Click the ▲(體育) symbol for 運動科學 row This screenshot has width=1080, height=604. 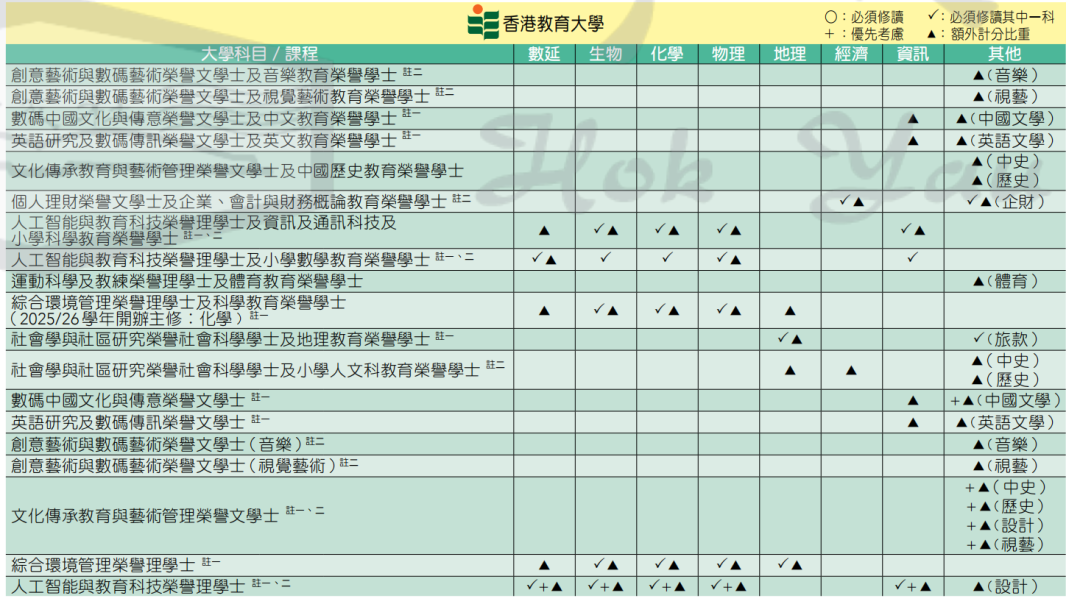click(x=1003, y=282)
